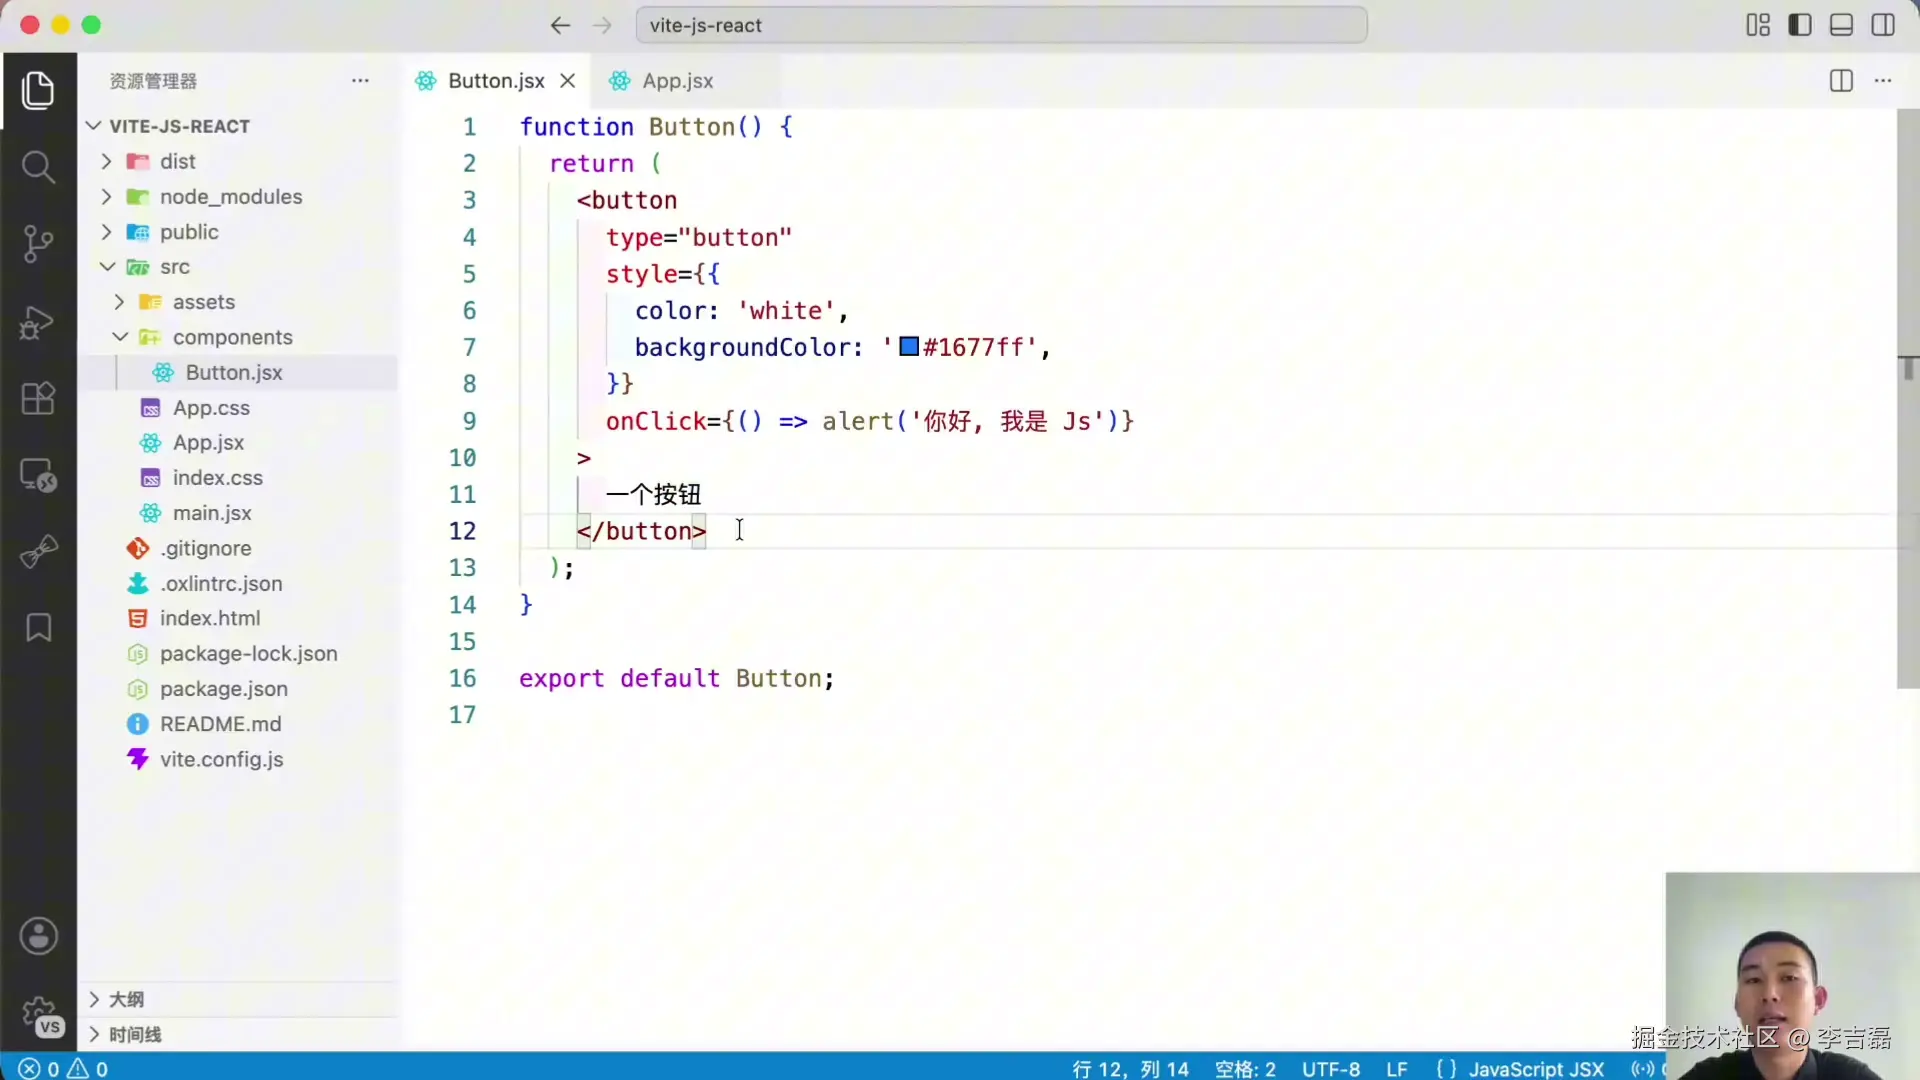Click the #1677ff color swatch in code
The height and width of the screenshot is (1080, 1920).
tap(909, 347)
